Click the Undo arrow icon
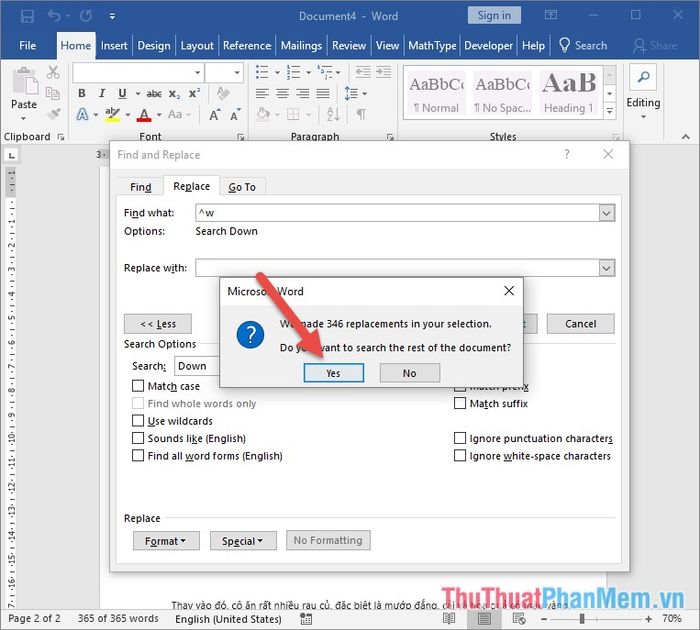 54,17
